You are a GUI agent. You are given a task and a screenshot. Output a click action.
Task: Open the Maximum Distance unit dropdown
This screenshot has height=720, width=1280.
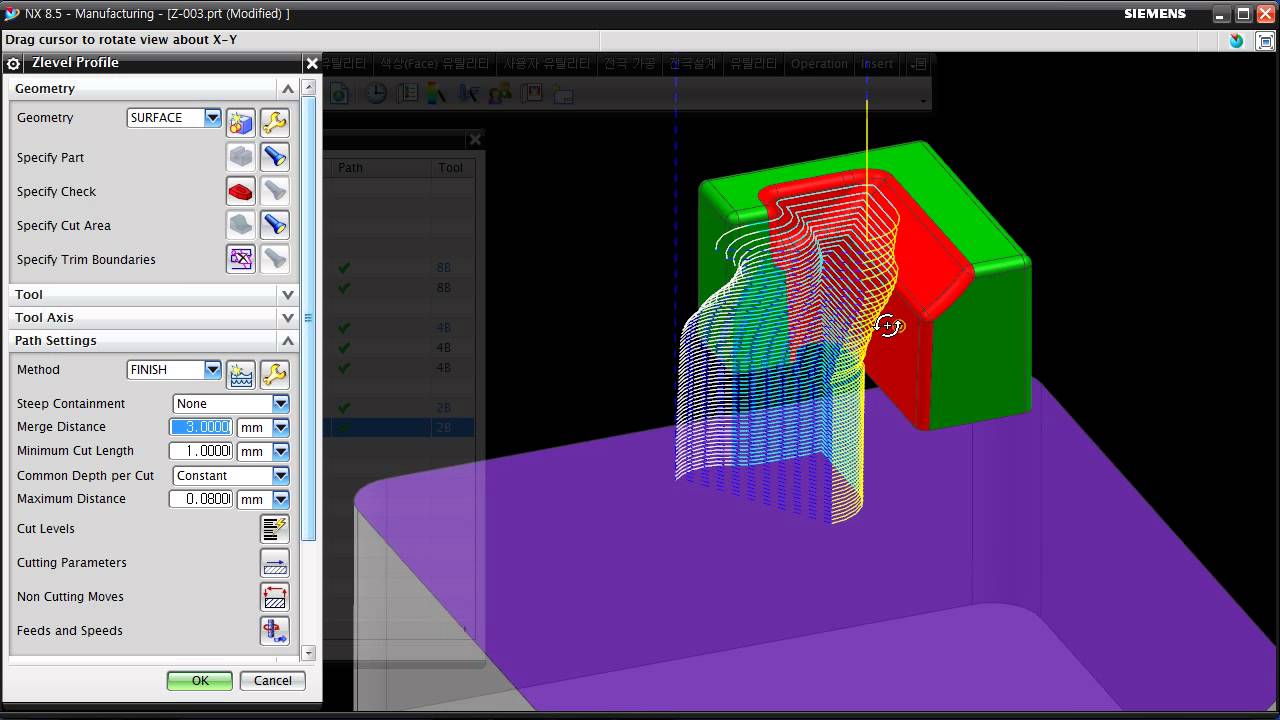coord(280,499)
